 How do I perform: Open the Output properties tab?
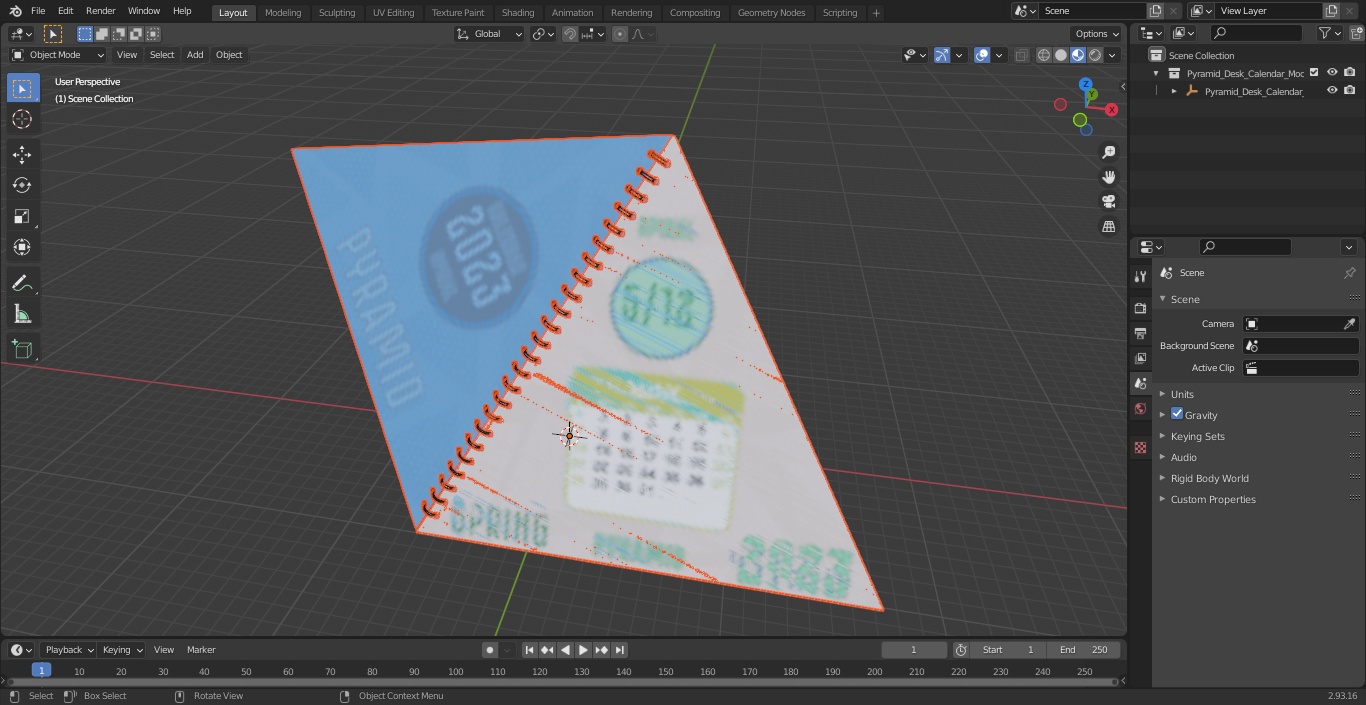coord(1140,333)
